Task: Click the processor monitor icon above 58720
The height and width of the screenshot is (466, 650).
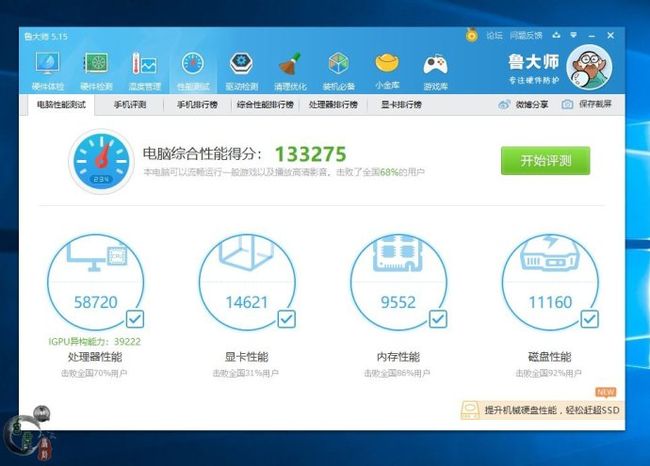Action: coord(97,255)
